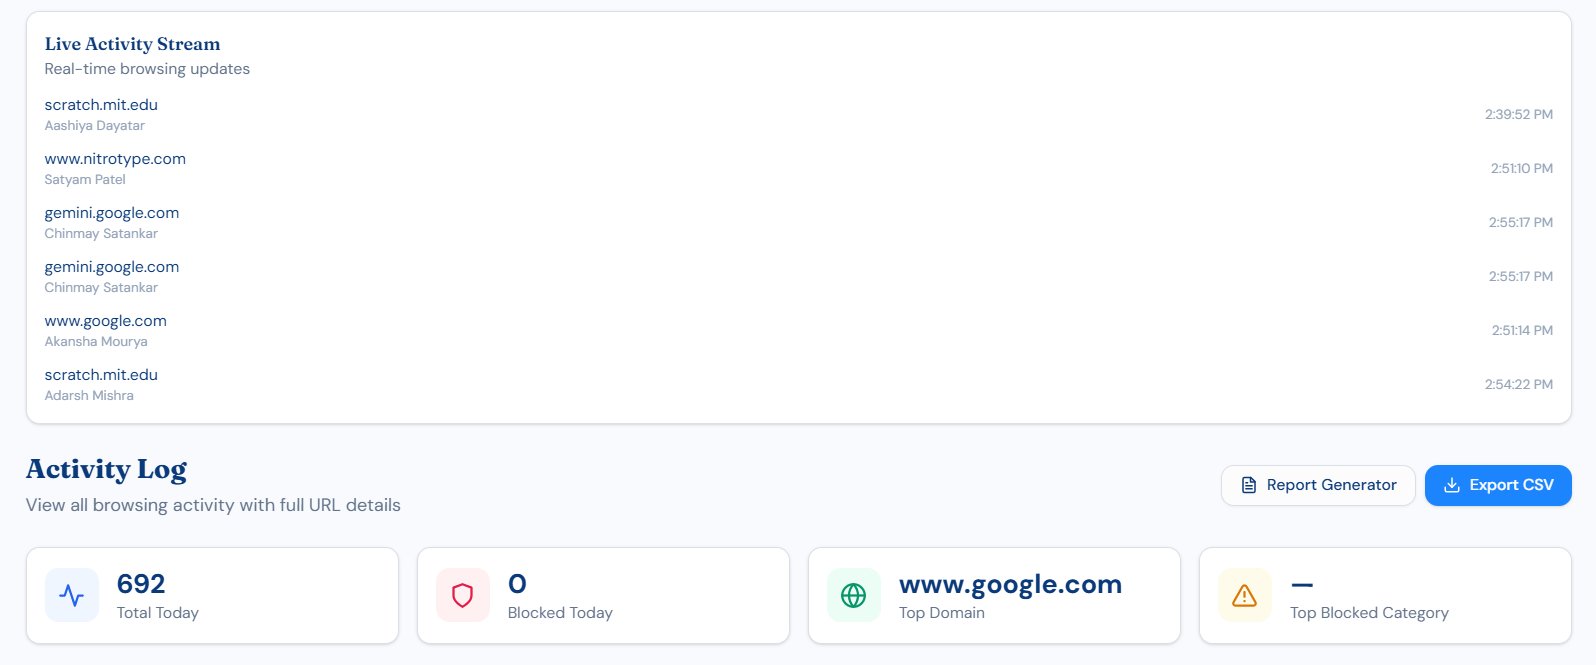
Task: Click the www.google.com Top Domain value
Action: coord(1010,584)
